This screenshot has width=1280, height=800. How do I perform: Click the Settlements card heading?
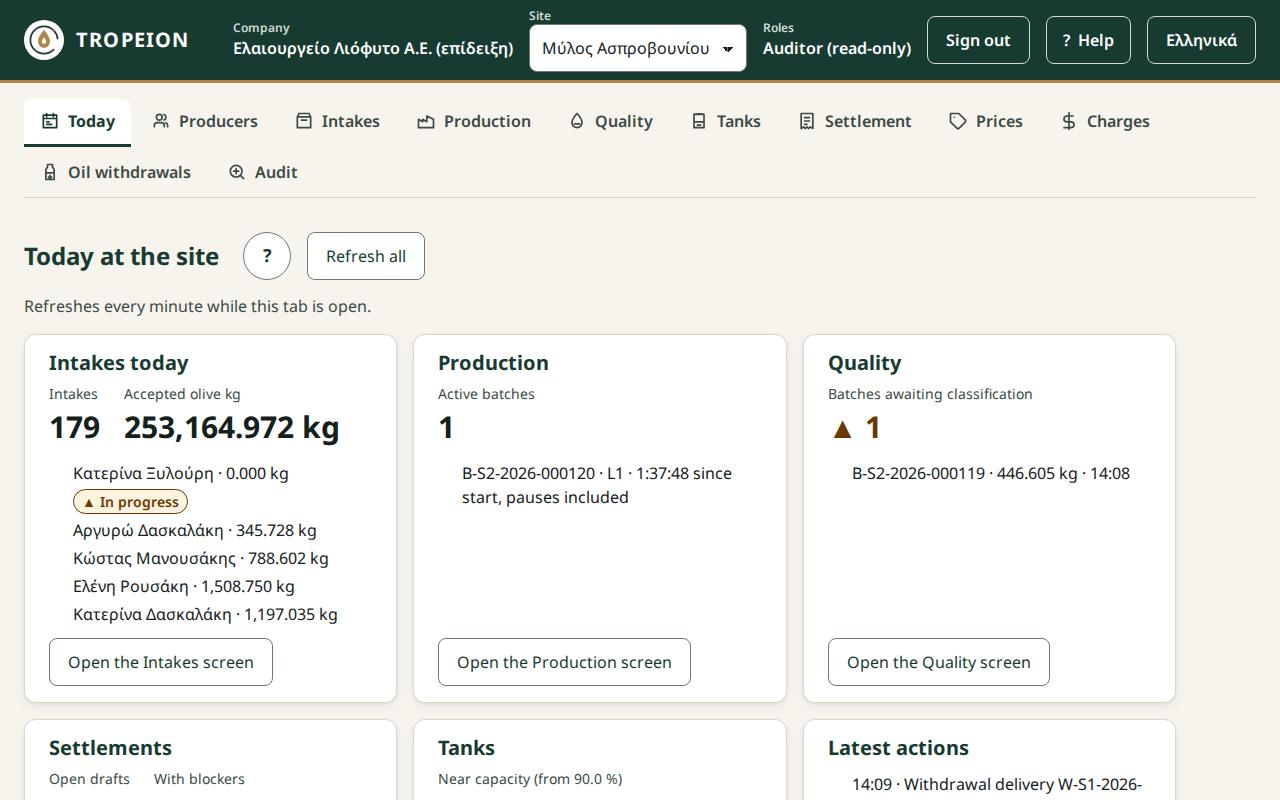click(x=110, y=748)
